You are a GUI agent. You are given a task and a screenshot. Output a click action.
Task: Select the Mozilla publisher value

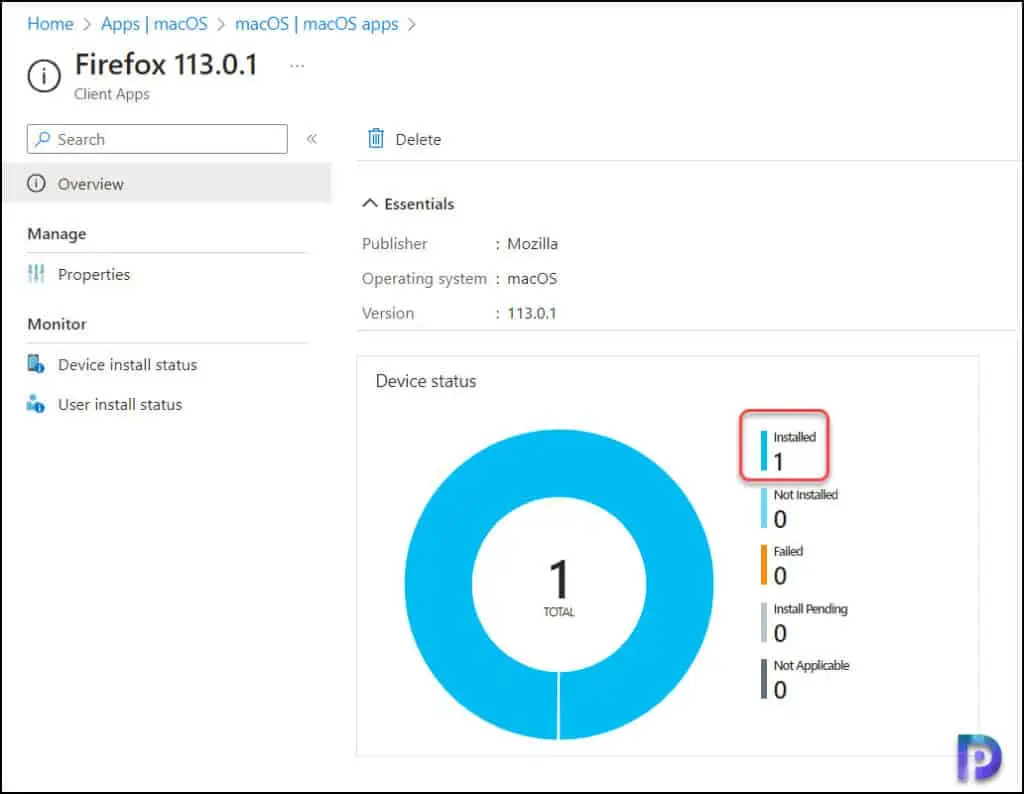pos(532,244)
